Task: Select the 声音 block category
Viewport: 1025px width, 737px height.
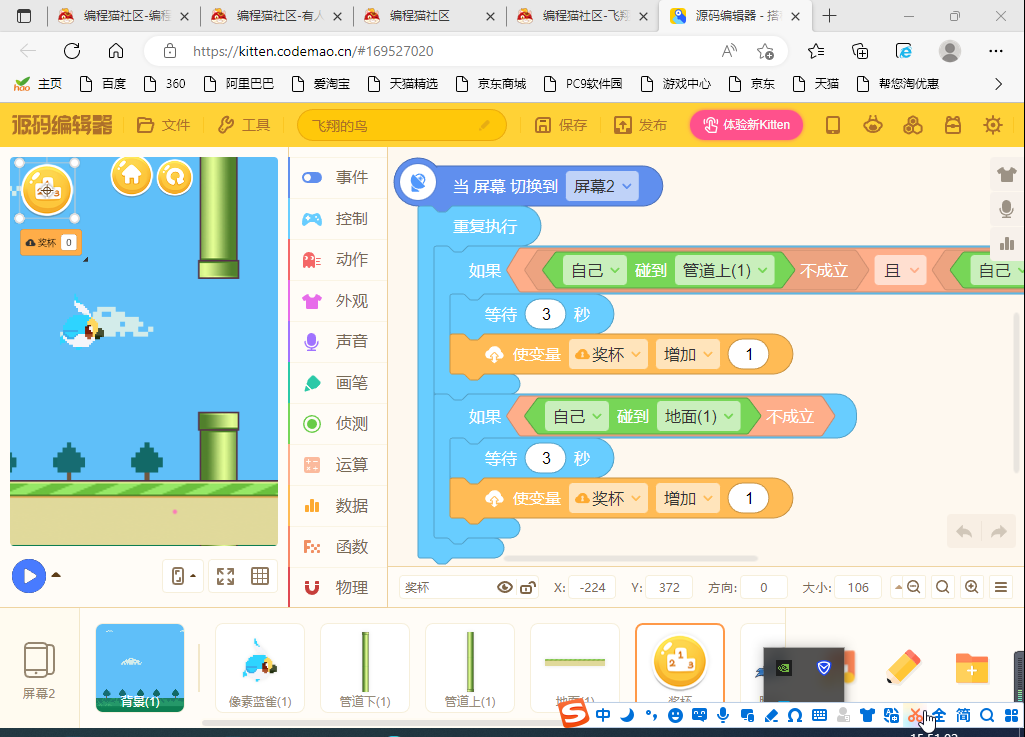Action: (338, 341)
